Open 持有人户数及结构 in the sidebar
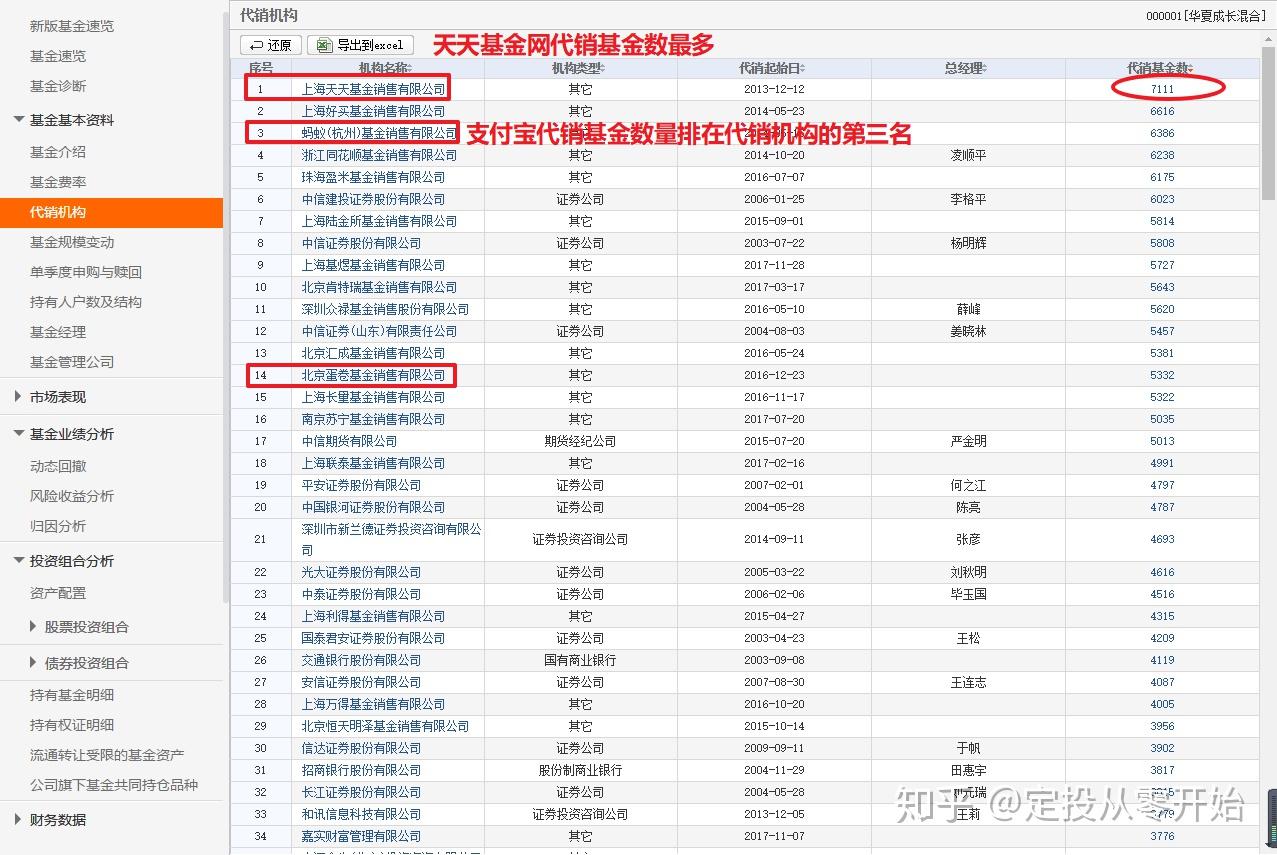The width and height of the screenshot is (1277, 855). pyautogui.click(x=86, y=302)
